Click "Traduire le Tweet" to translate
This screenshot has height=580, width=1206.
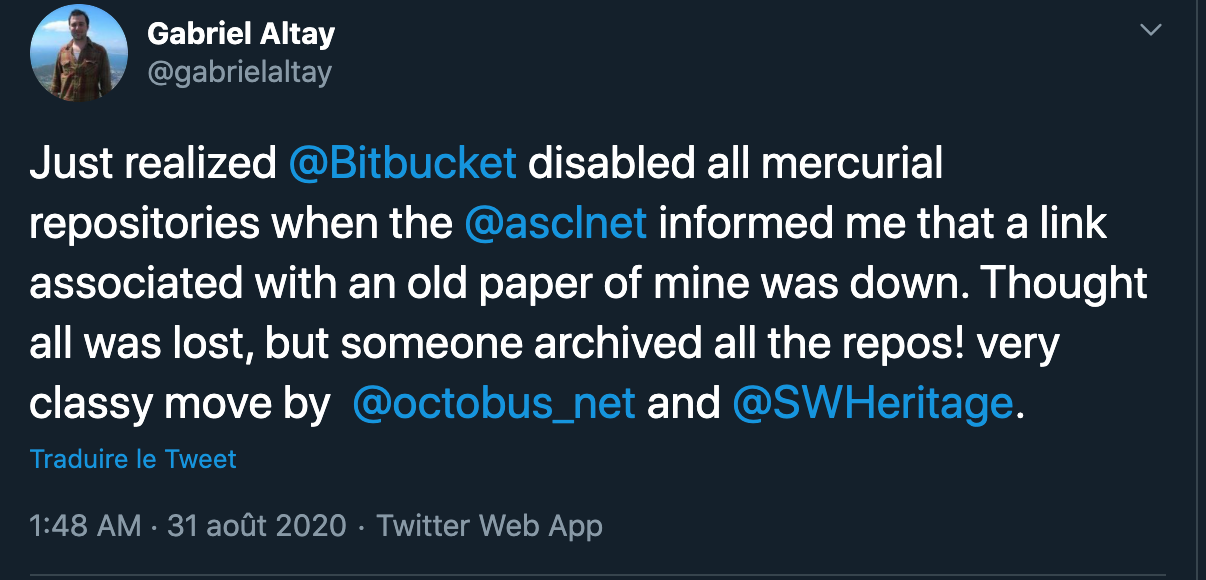point(133,459)
